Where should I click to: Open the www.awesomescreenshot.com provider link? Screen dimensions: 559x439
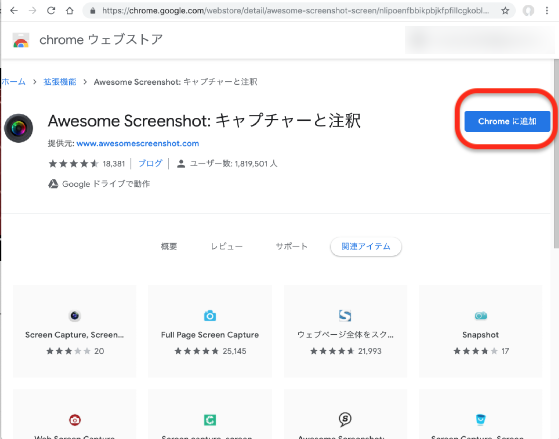[x=138, y=143]
